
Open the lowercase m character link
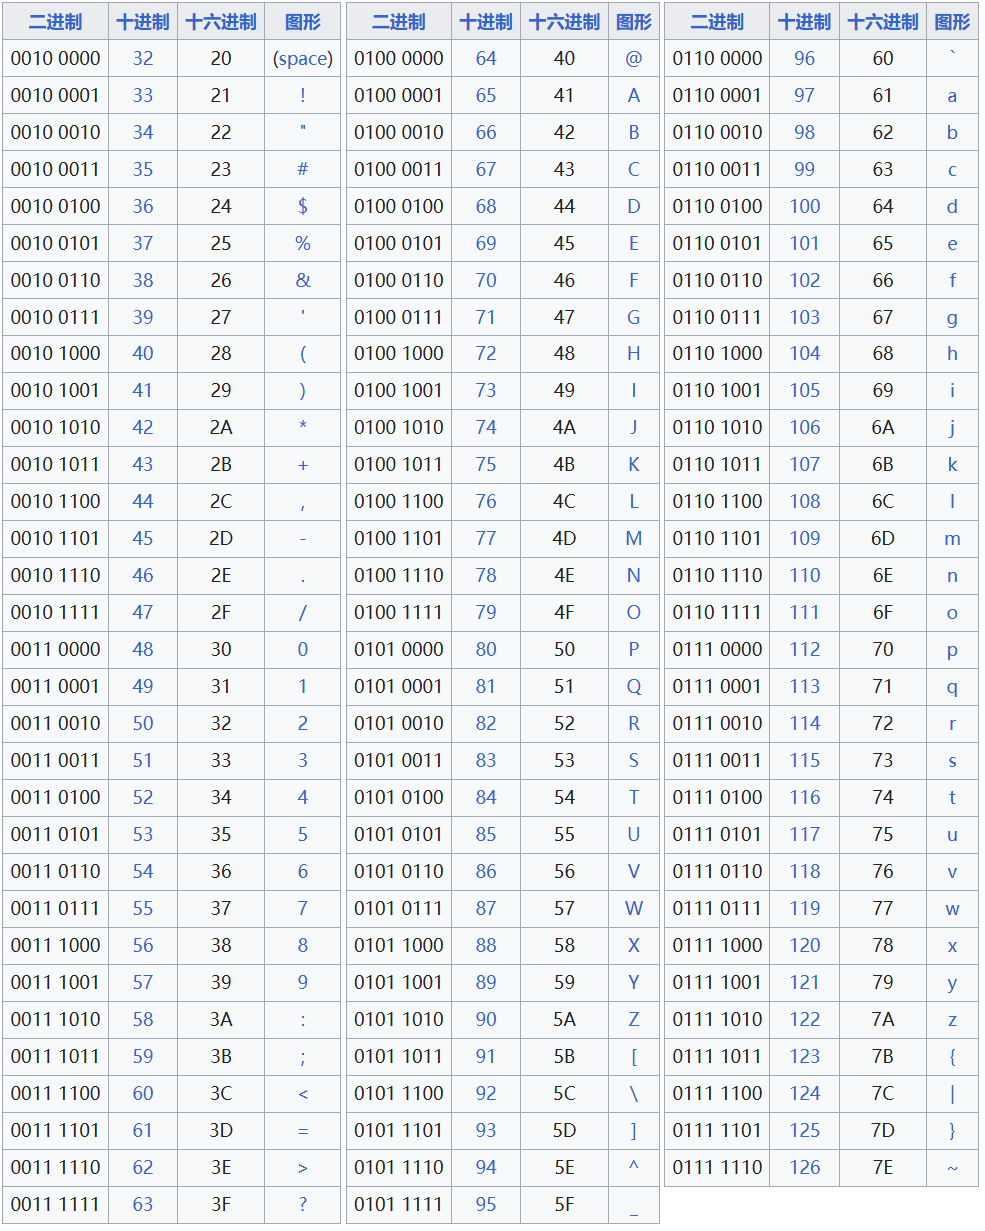(x=952, y=538)
